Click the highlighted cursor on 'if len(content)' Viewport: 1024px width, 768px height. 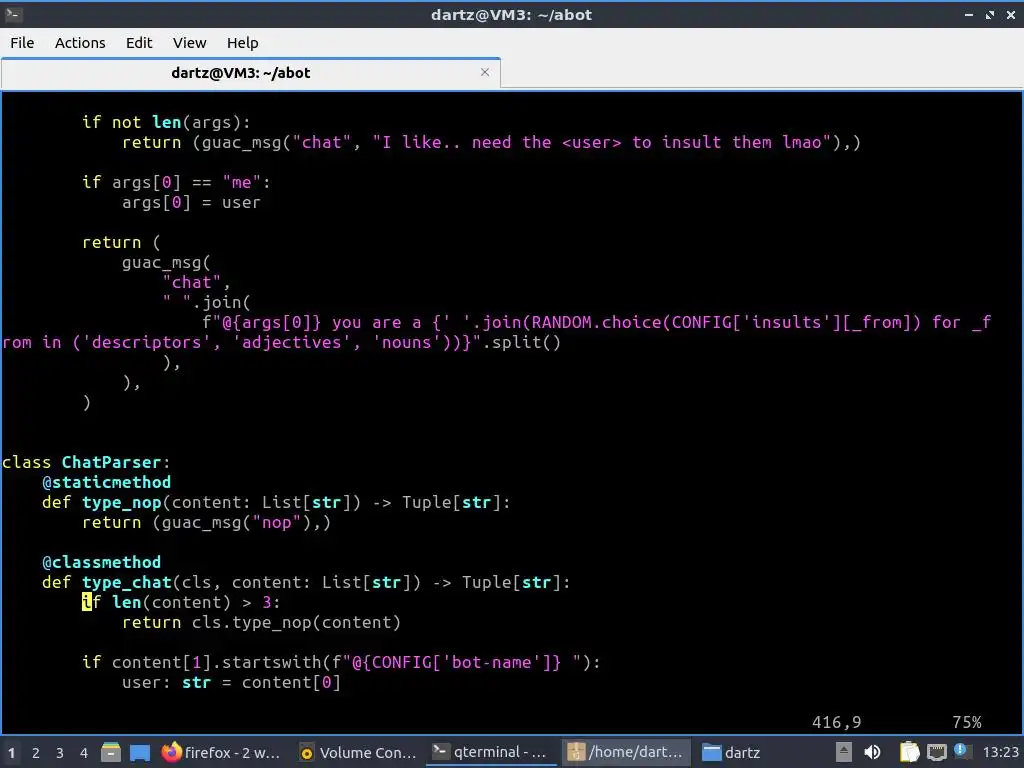87,602
